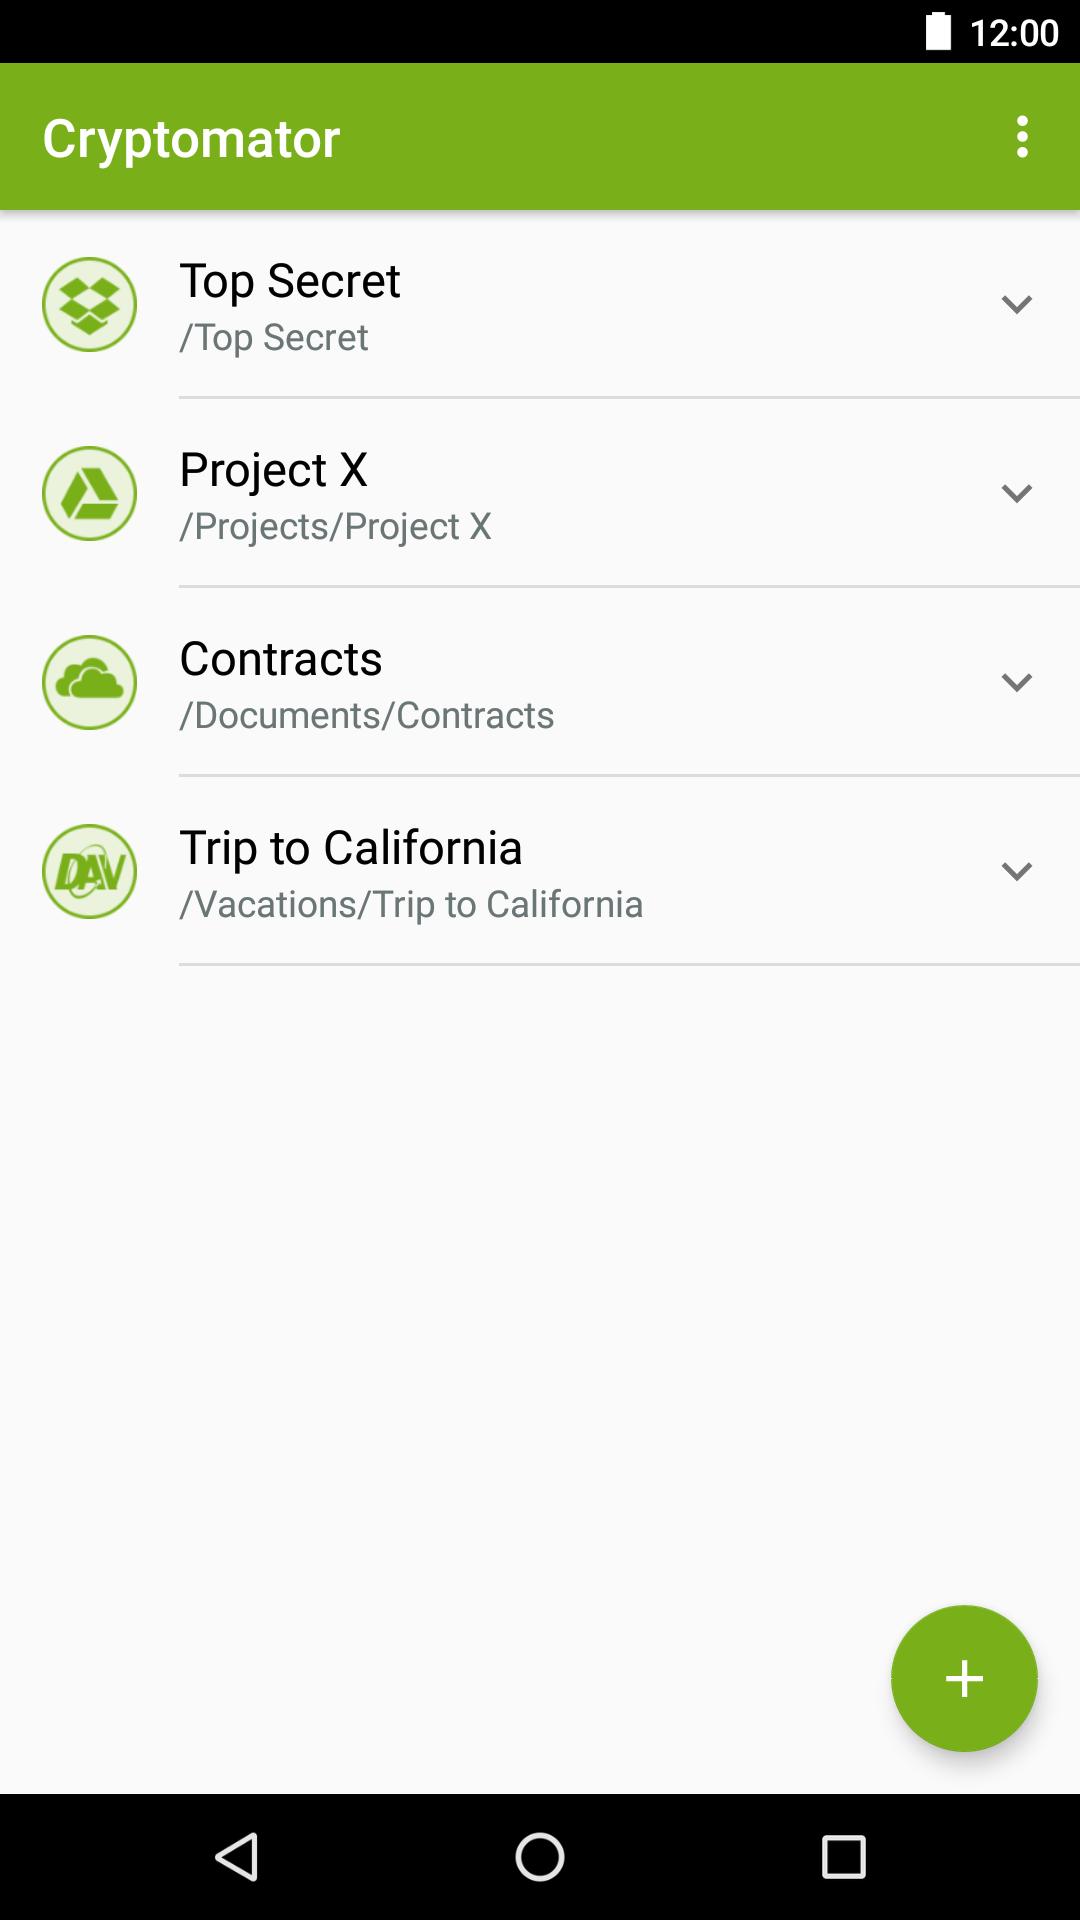Tap the /Documents/Contracts path text
This screenshot has height=1920, width=1080.
366,715
